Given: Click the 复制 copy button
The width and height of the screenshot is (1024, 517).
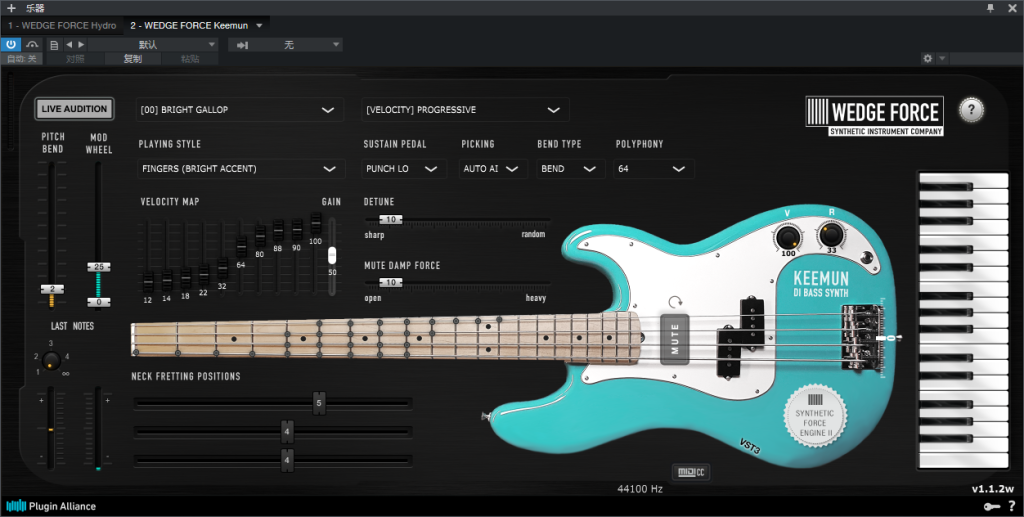Looking at the screenshot, I should coord(133,59).
